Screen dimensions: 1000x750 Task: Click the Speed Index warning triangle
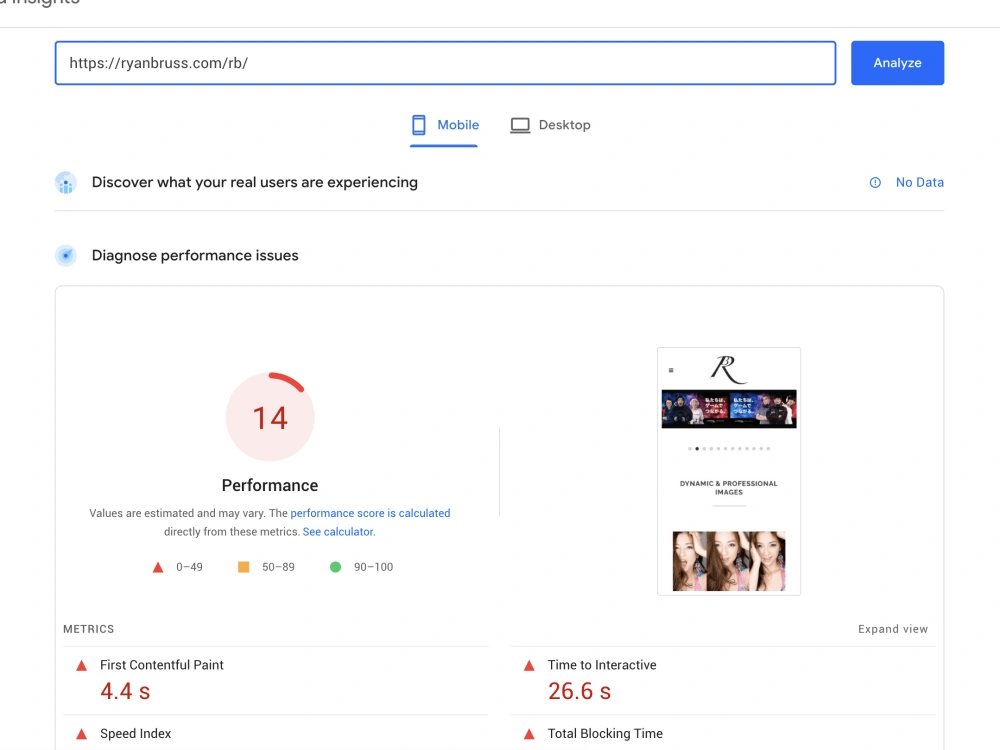(x=82, y=734)
